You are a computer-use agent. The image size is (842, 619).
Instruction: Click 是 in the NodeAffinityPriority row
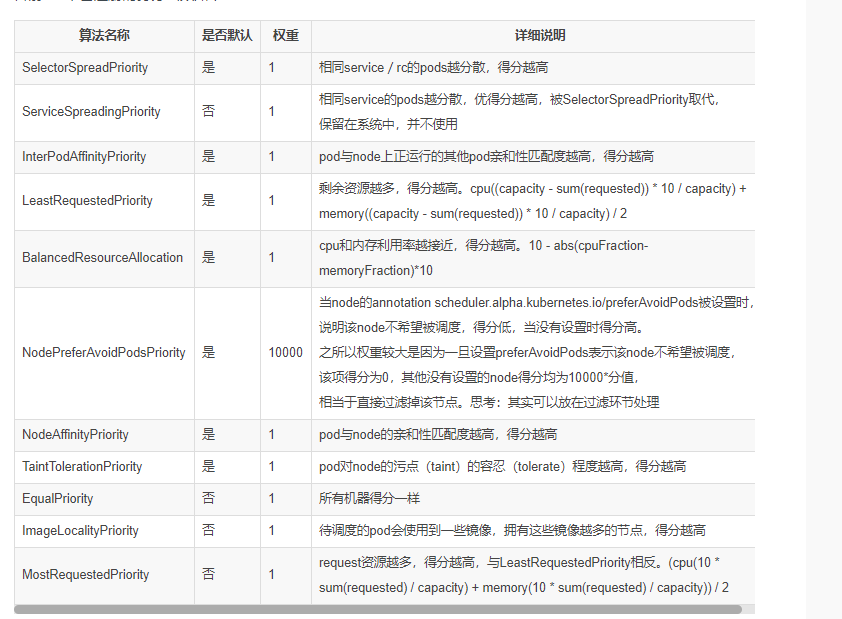tap(208, 434)
